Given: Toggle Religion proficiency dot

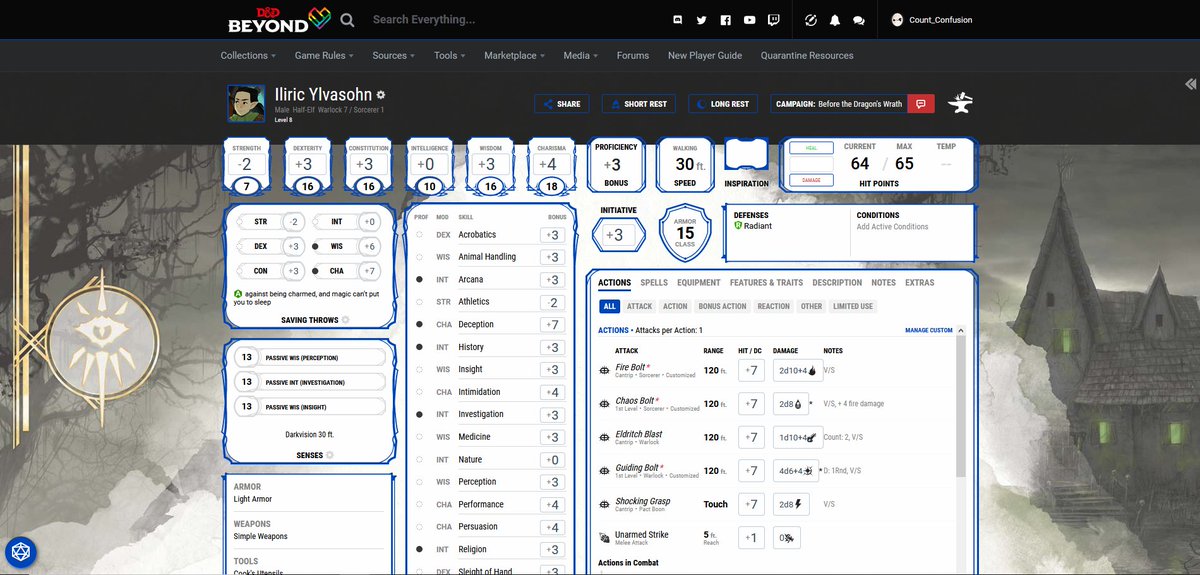Looking at the screenshot, I should click(419, 549).
